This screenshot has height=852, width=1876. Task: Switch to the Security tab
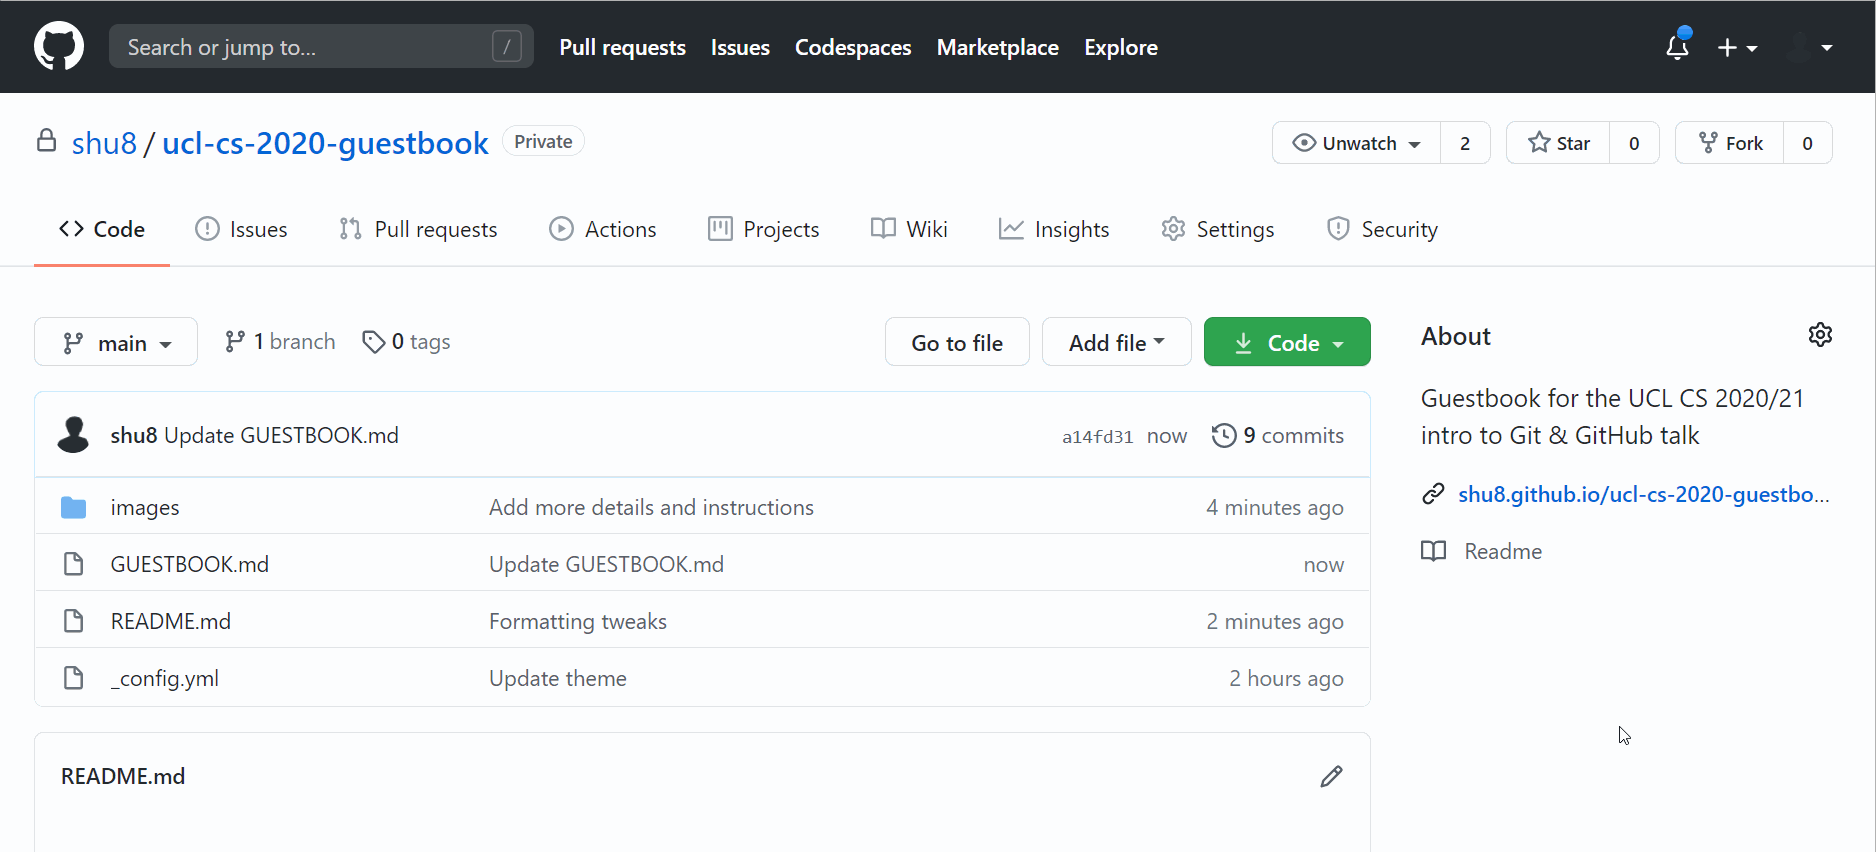[1382, 229]
